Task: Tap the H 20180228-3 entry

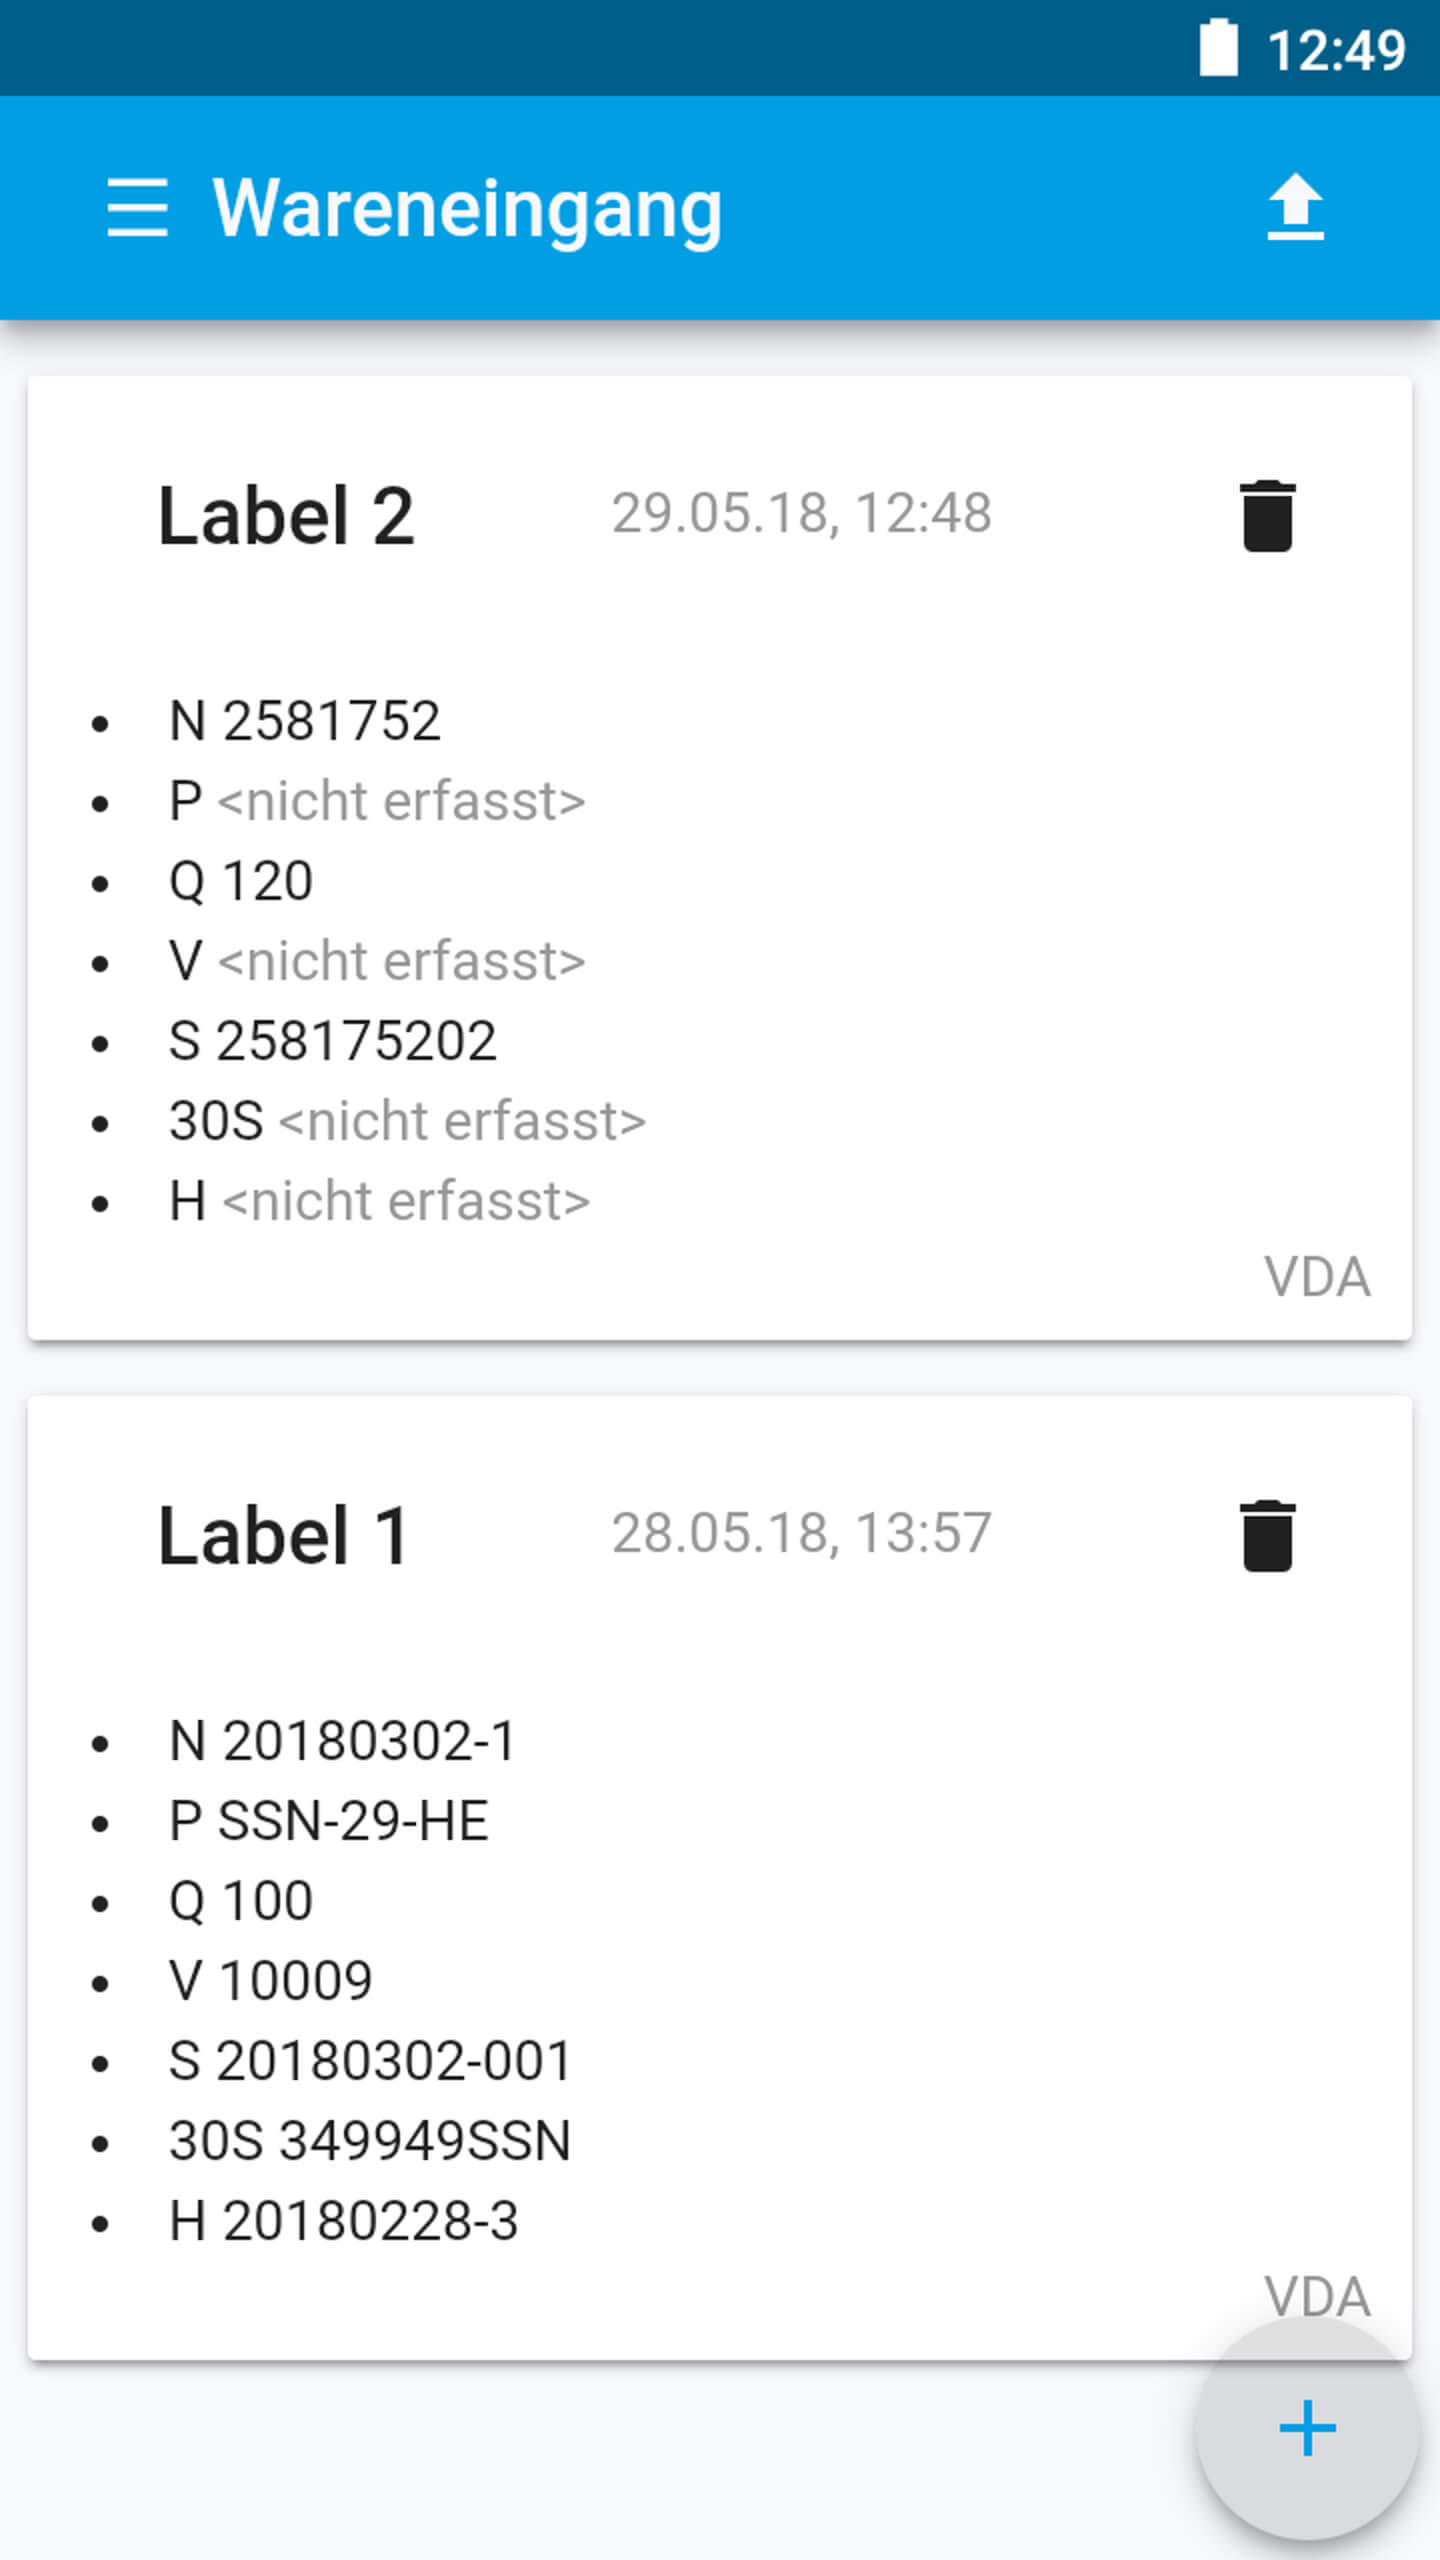Action: point(344,2221)
